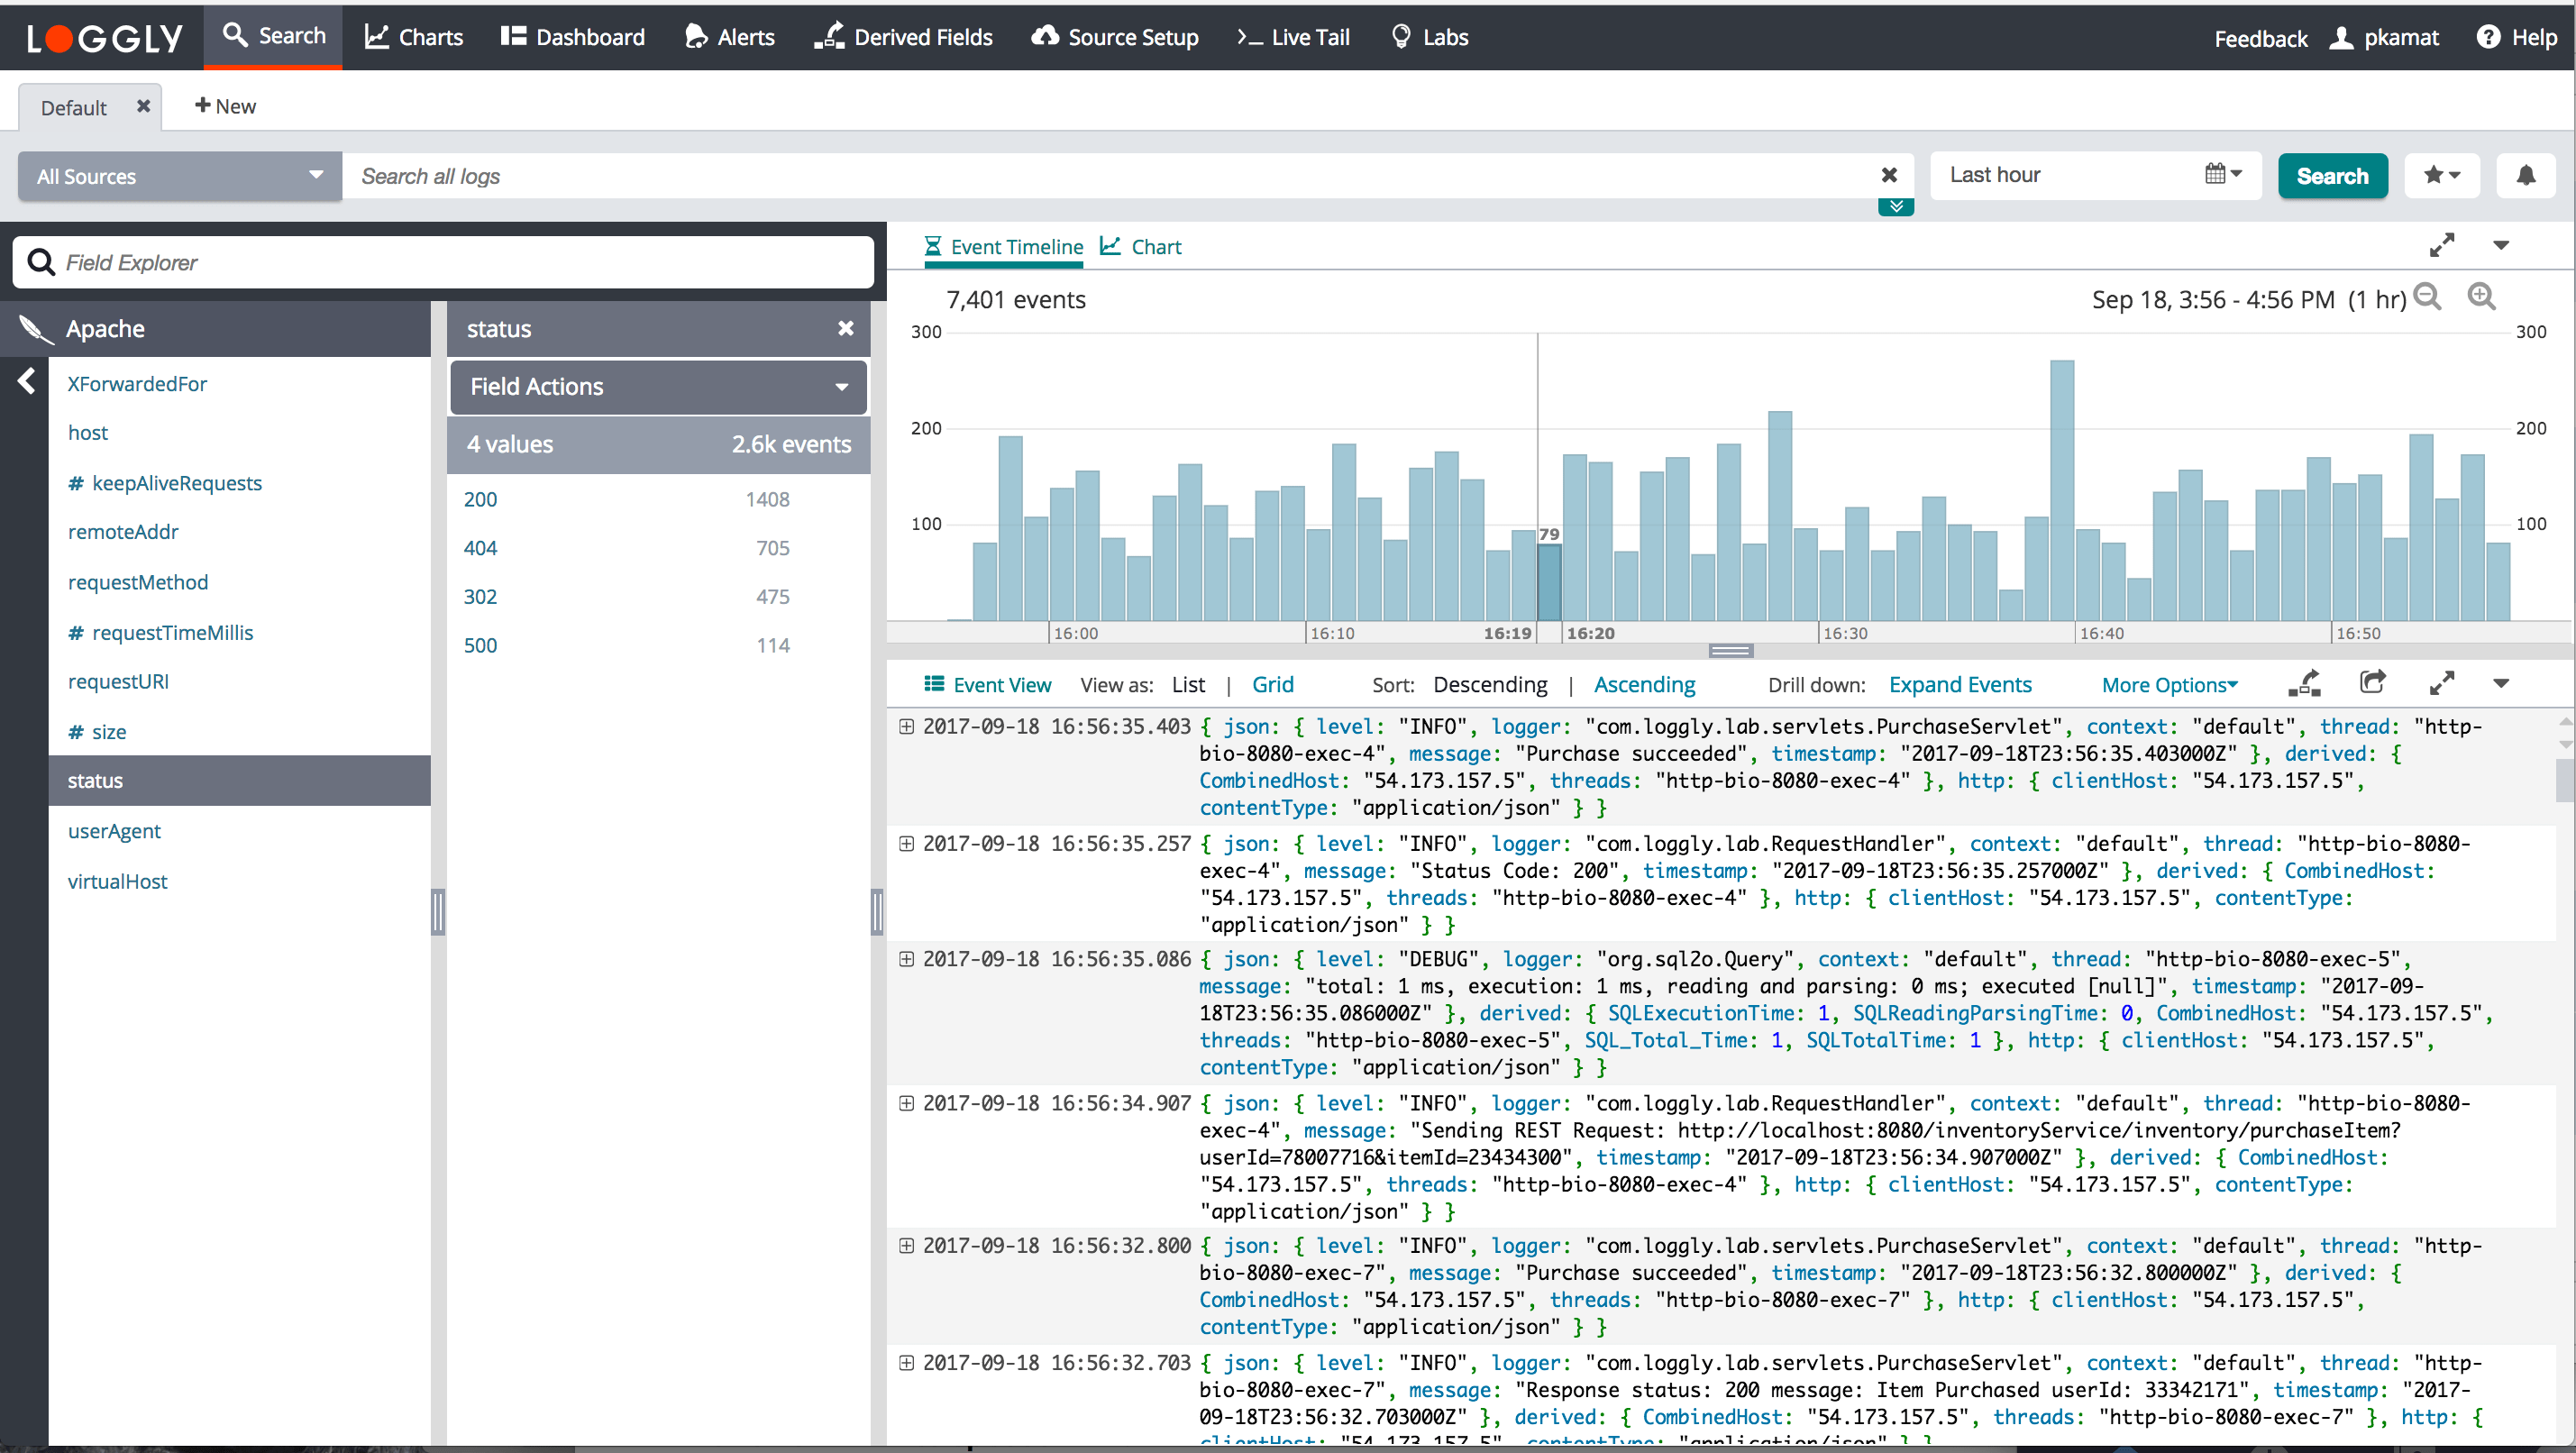
Task: Expand the first log event at 16:56:35.403
Action: [x=906, y=727]
